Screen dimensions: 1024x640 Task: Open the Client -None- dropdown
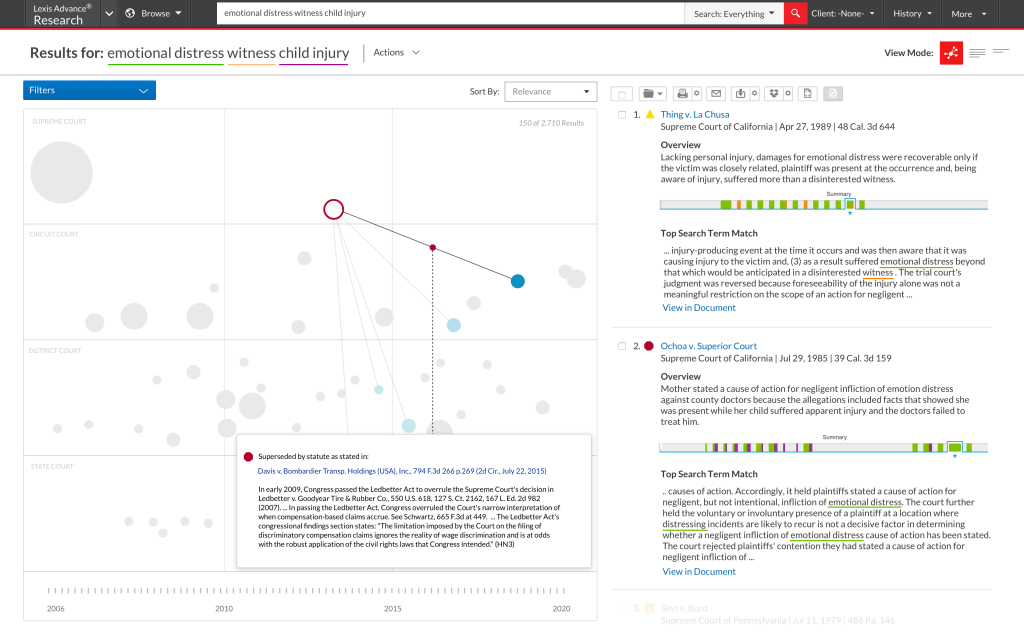pos(842,13)
